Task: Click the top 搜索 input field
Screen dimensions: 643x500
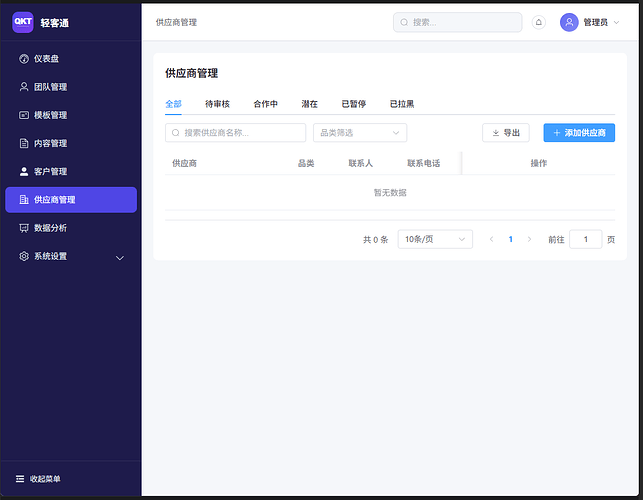Action: 457,22
